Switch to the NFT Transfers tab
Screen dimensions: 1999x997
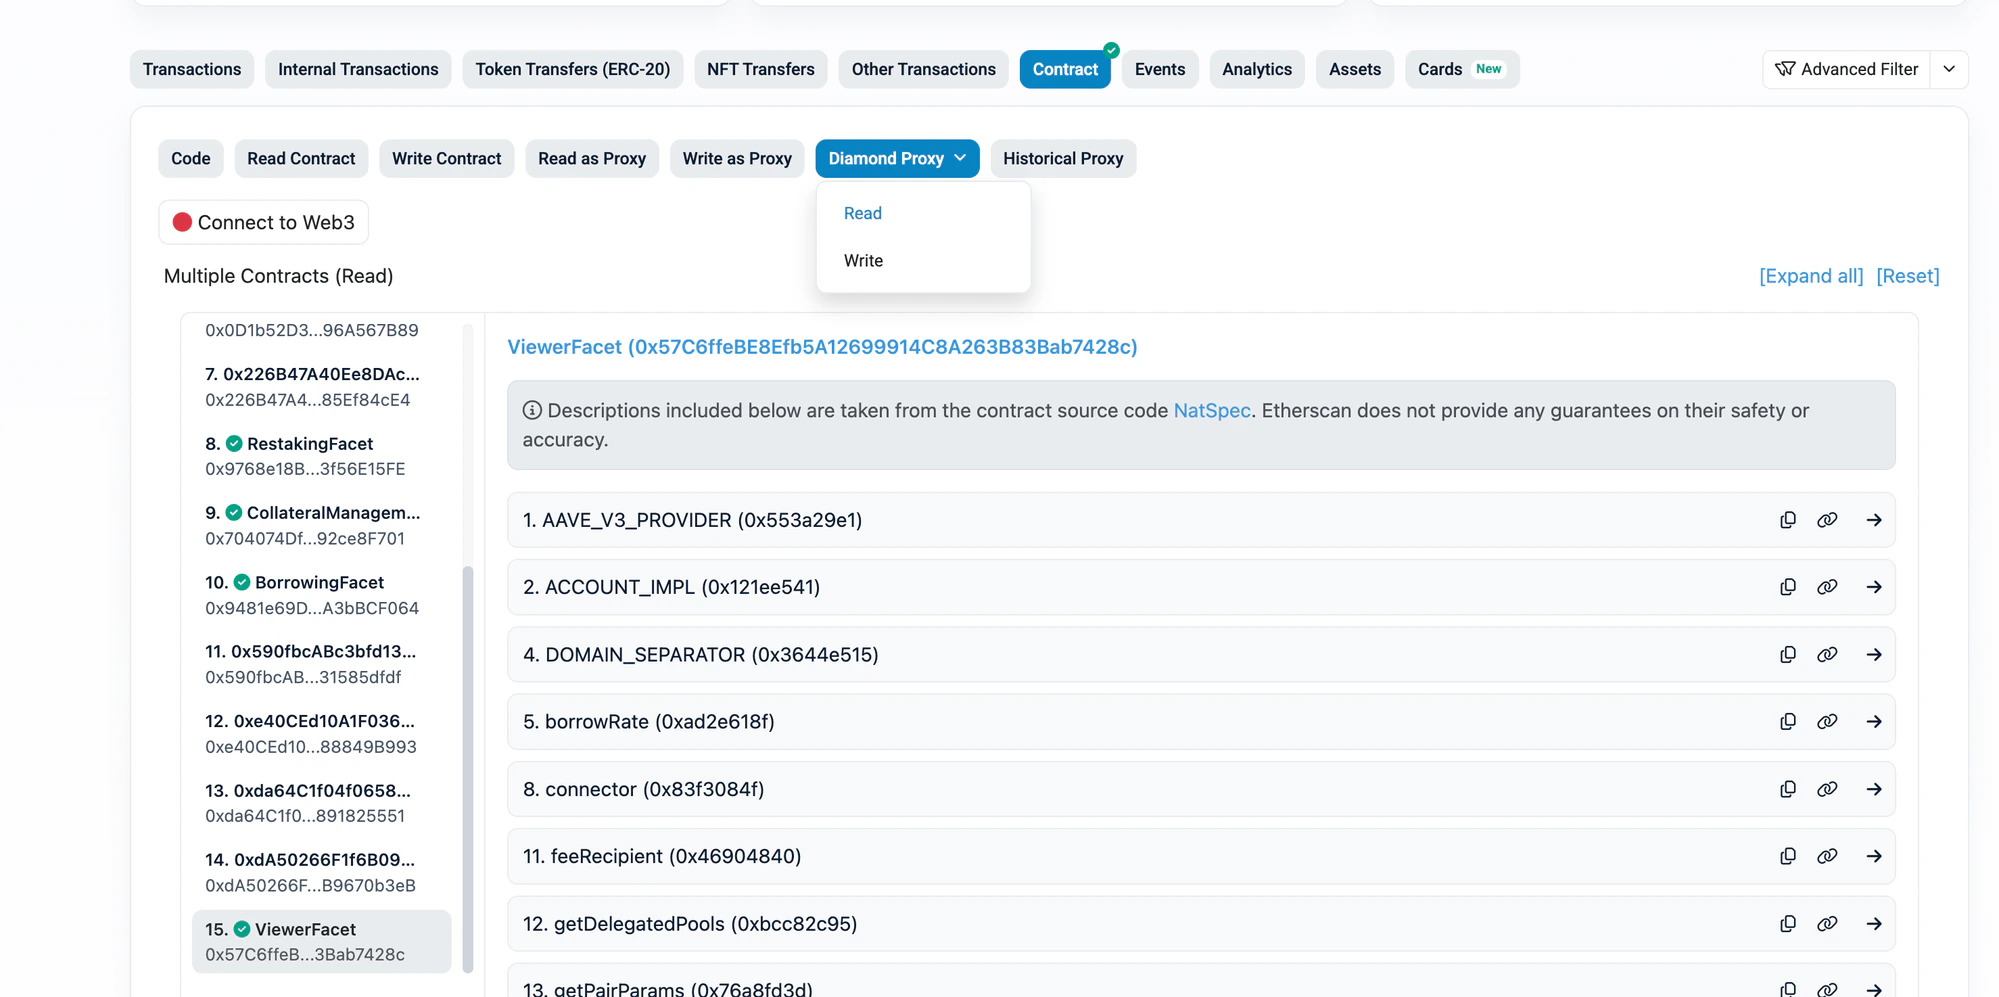click(760, 69)
